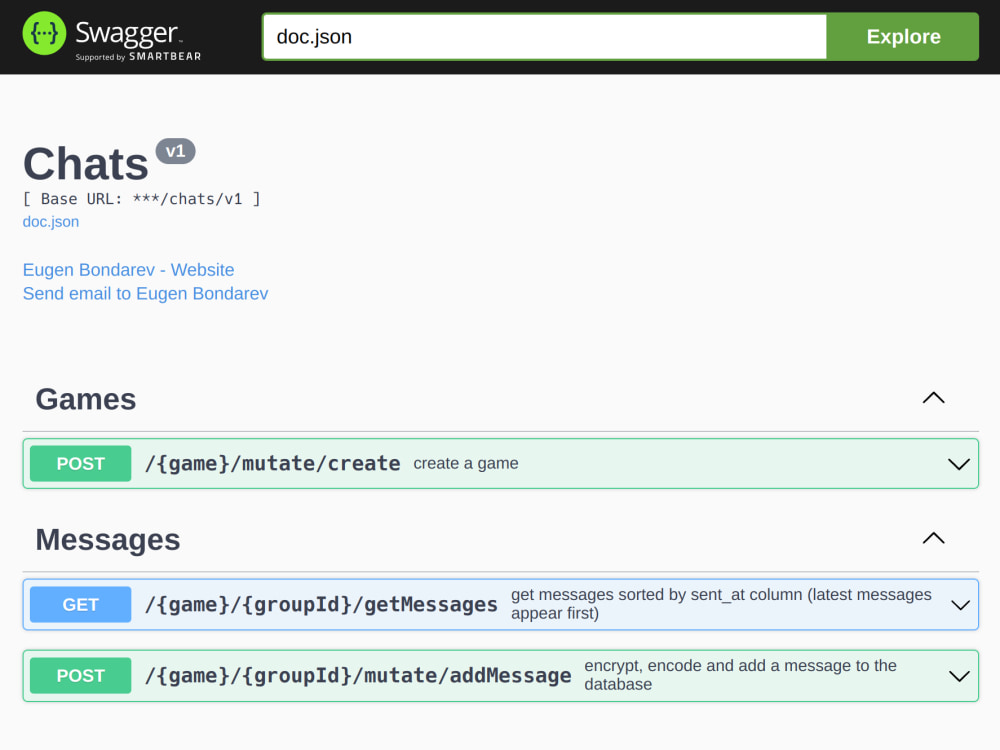Image resolution: width=1000 pixels, height=750 pixels.
Task: Click the blue GET badge on getMessages endpoint
Action: click(80, 604)
